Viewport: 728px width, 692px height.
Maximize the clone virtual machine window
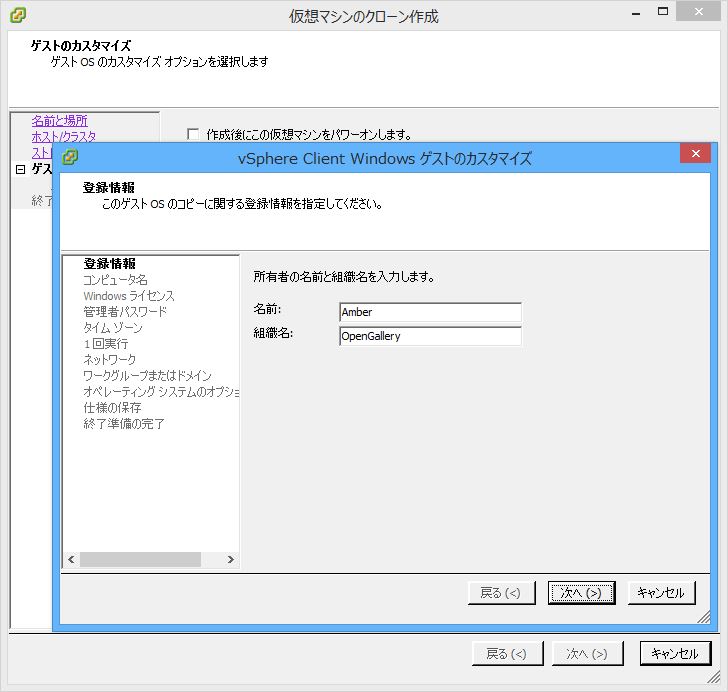click(x=663, y=12)
